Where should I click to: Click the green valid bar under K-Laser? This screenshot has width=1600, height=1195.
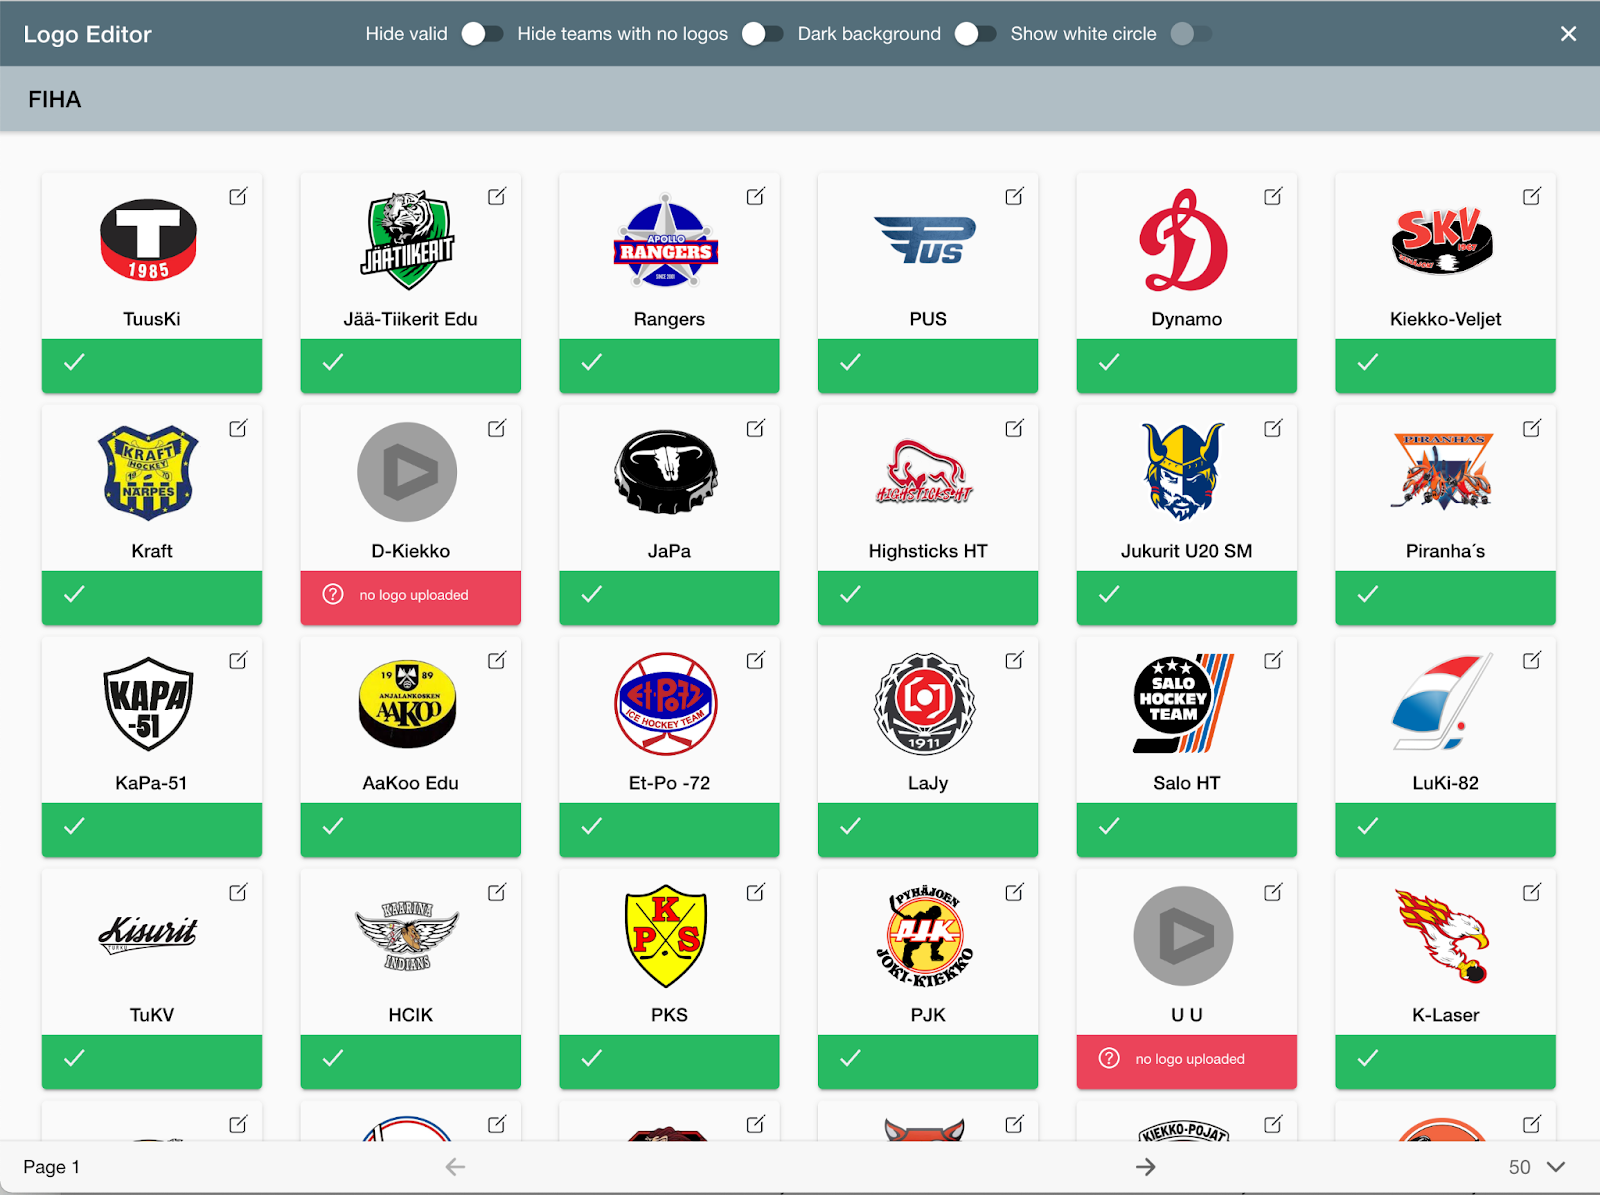(1445, 1062)
